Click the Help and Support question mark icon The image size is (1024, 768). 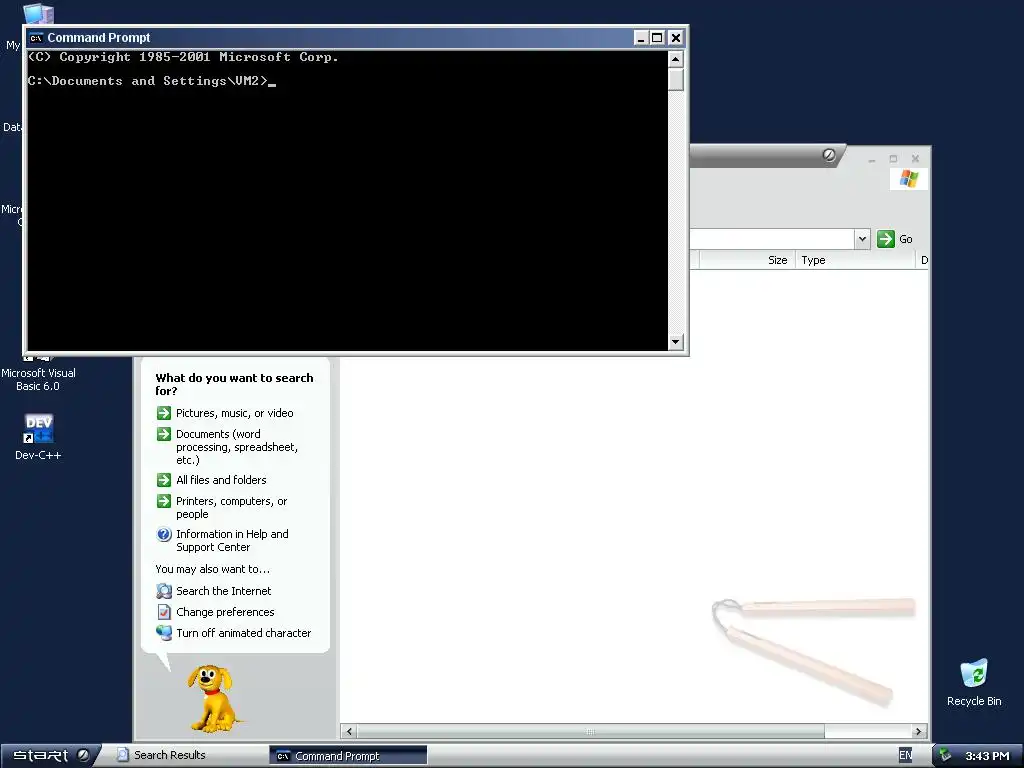tap(164, 534)
